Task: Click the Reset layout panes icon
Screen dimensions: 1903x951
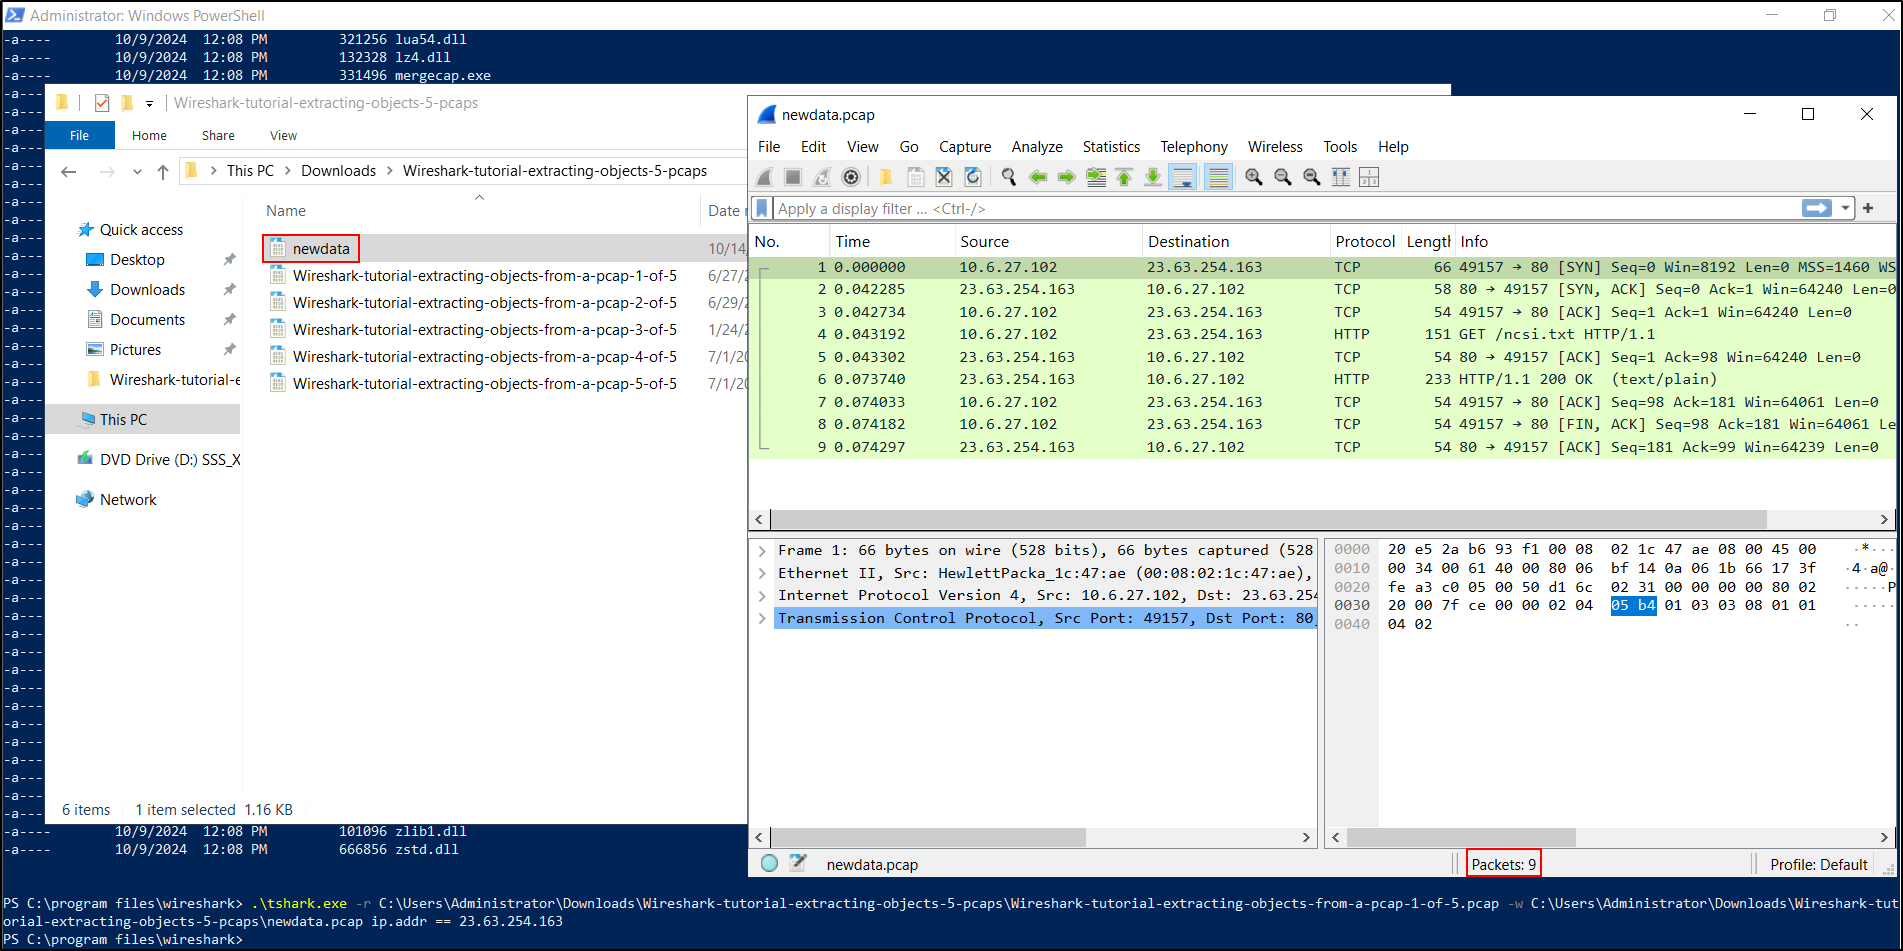Action: point(1370,177)
